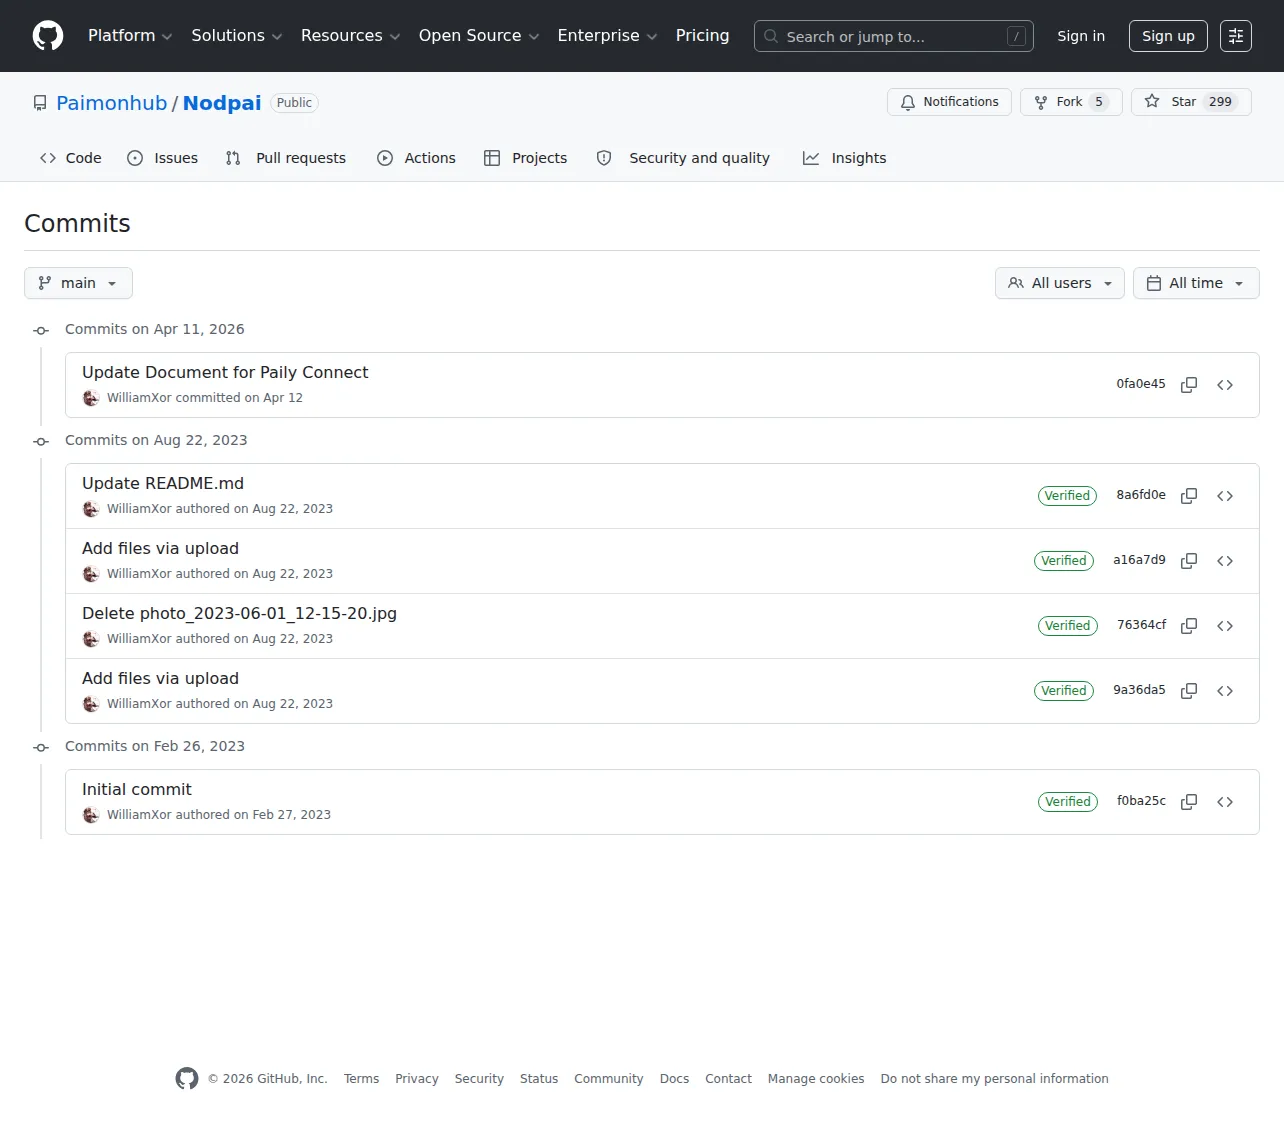
Task: Show verification details for commit 9a36da5
Action: tap(1064, 691)
